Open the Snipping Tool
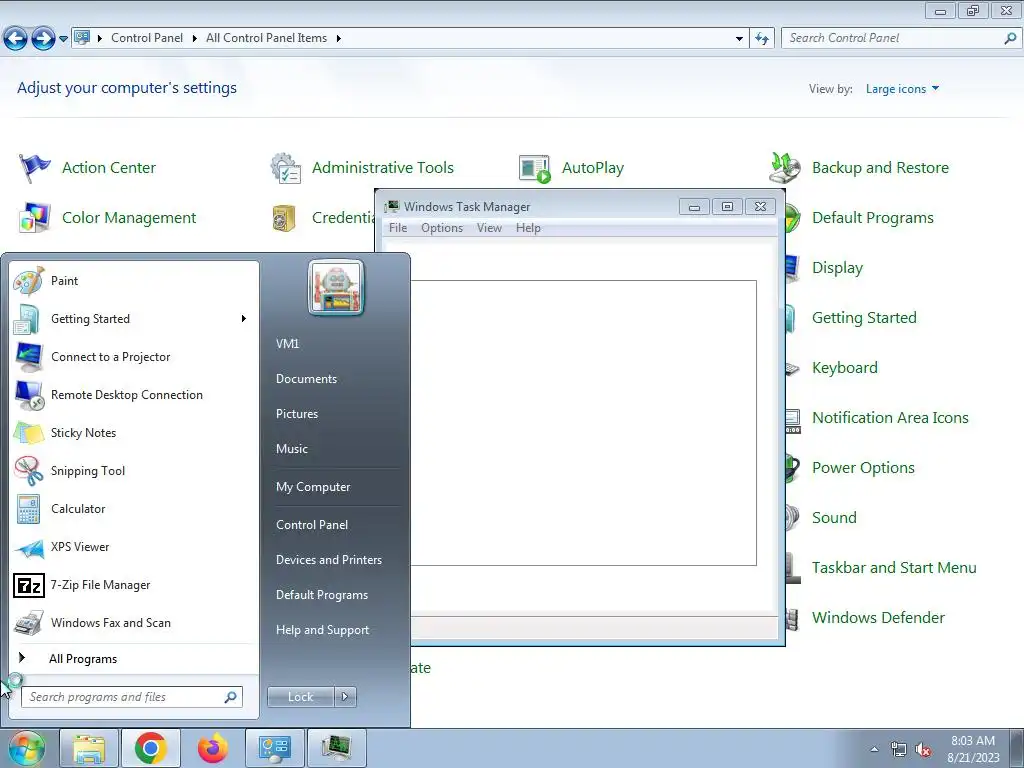Viewport: 1024px width, 768px height. (88, 471)
